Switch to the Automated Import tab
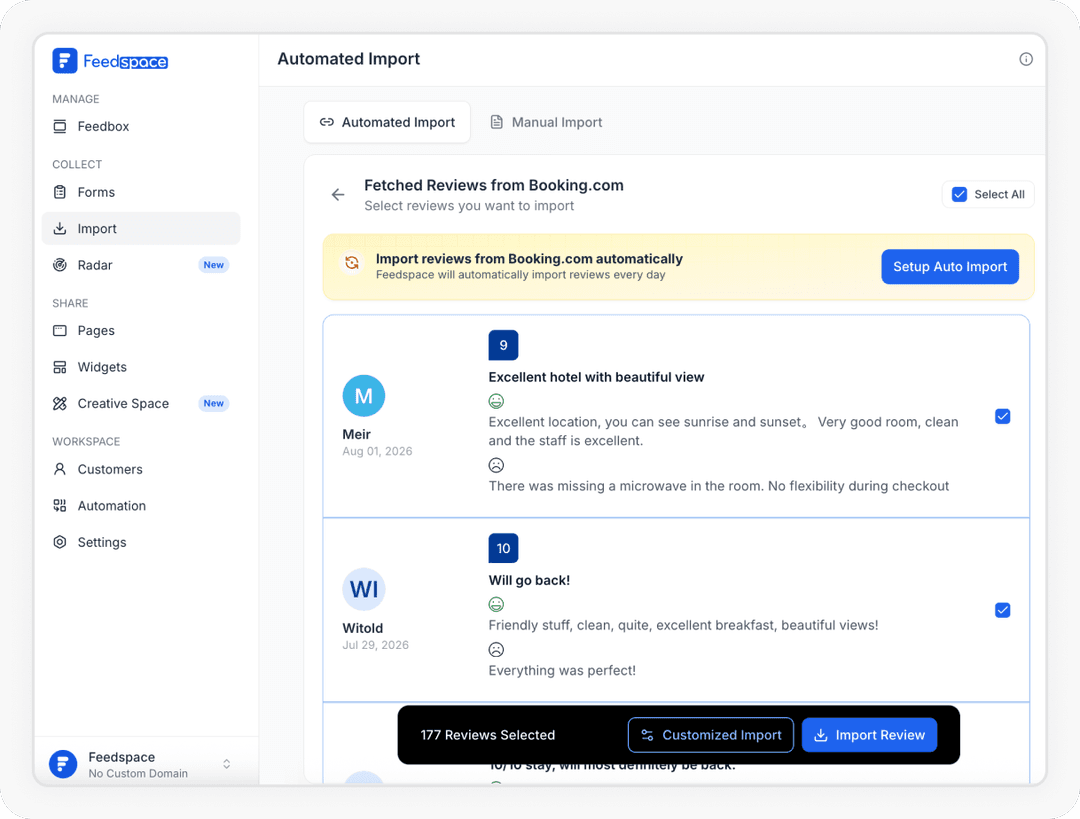Viewport: 1080px width, 819px height. pyautogui.click(x=387, y=123)
